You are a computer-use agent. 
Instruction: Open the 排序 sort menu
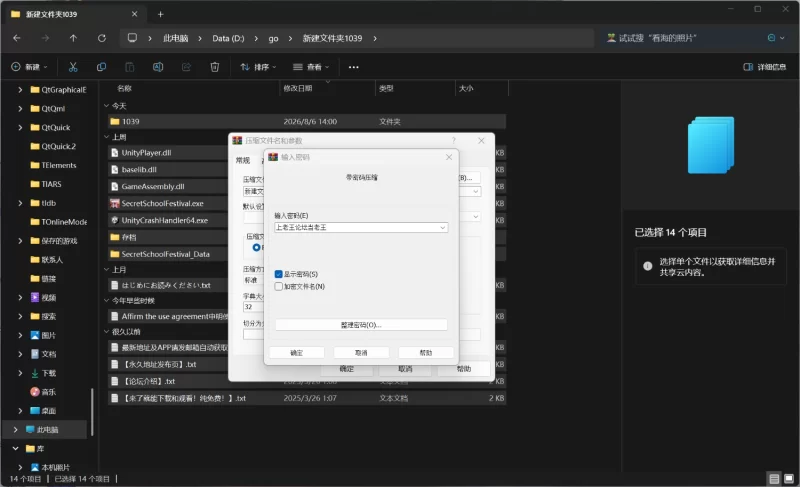tap(258, 67)
